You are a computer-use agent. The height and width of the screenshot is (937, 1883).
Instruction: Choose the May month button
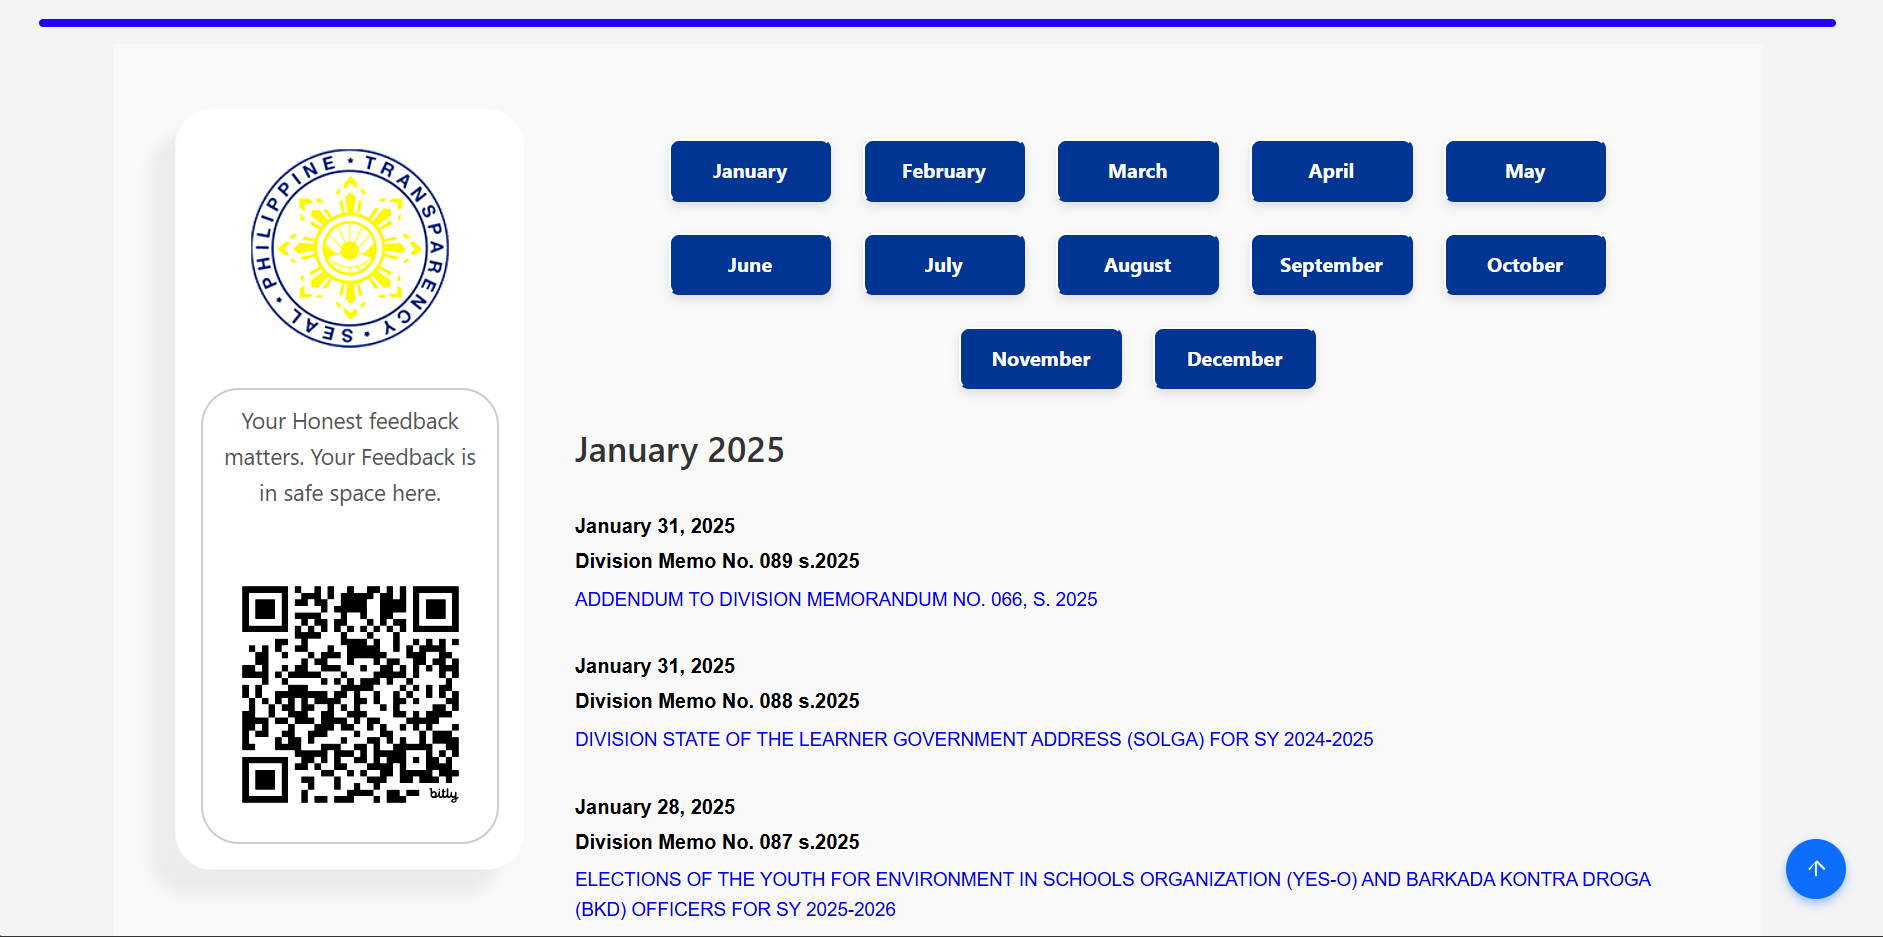coord(1526,171)
